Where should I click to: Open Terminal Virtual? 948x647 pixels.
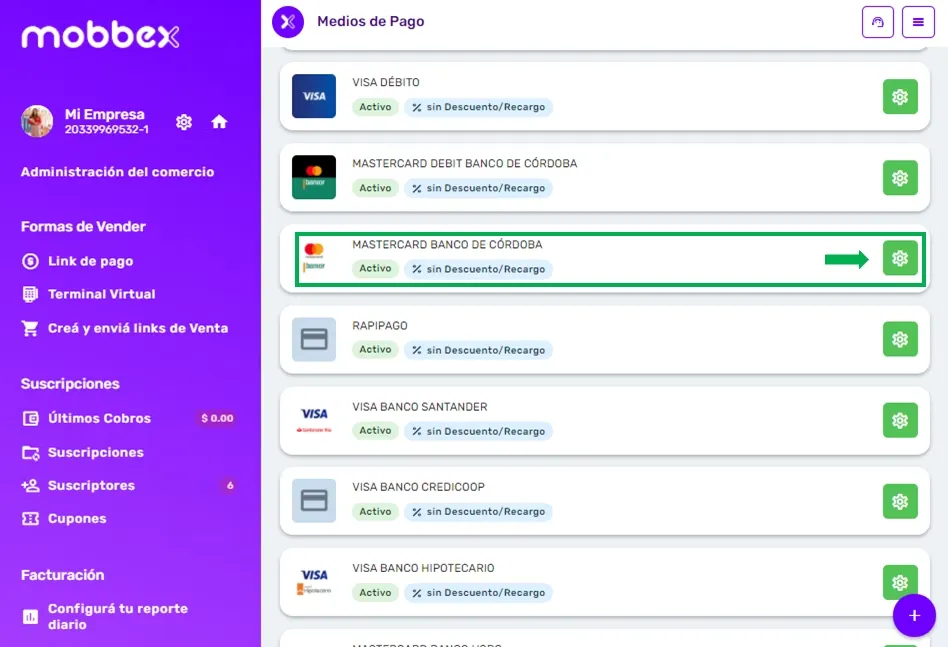pos(89,294)
